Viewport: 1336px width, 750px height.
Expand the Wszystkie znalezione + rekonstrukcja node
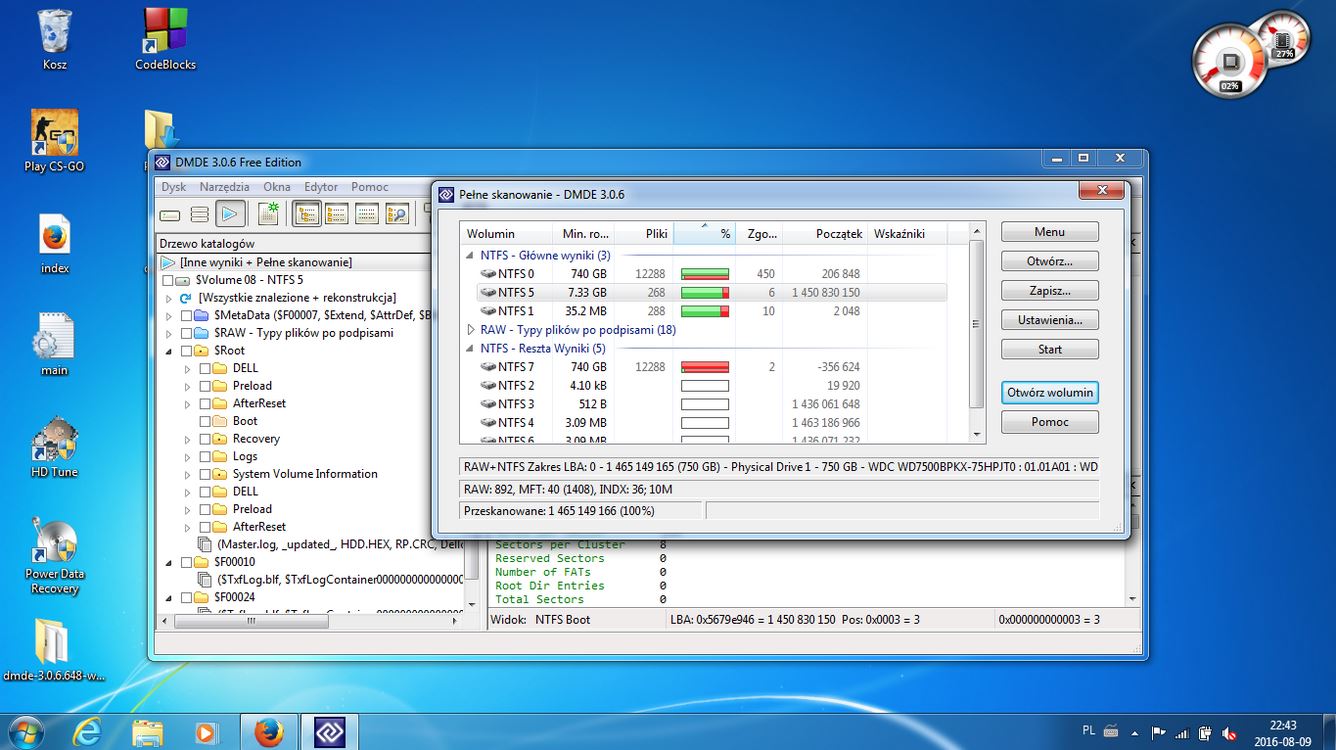[168, 298]
